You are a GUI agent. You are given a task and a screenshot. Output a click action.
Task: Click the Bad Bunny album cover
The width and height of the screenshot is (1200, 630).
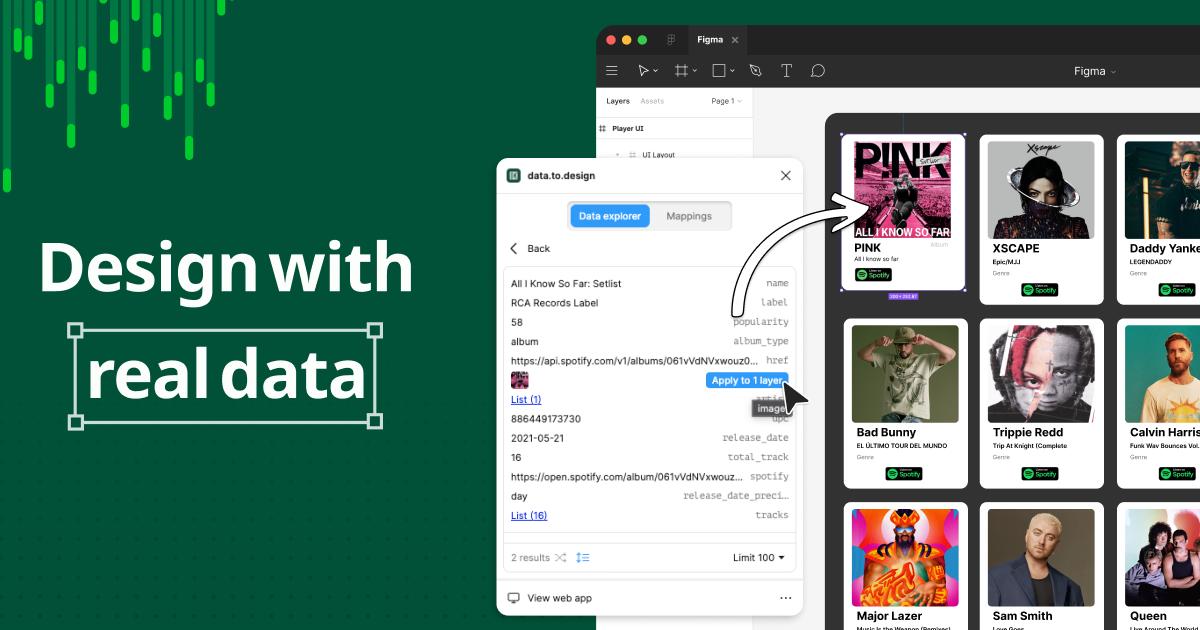tap(905, 374)
